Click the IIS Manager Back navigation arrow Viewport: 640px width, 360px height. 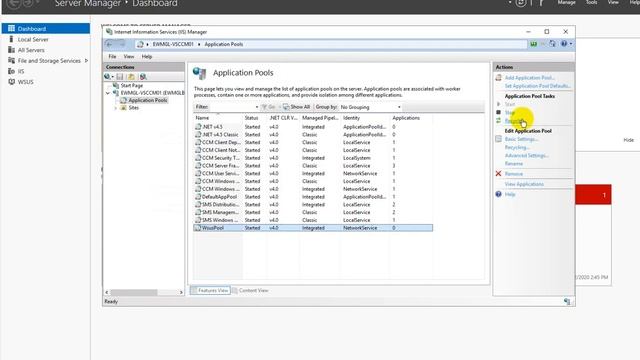(x=109, y=44)
